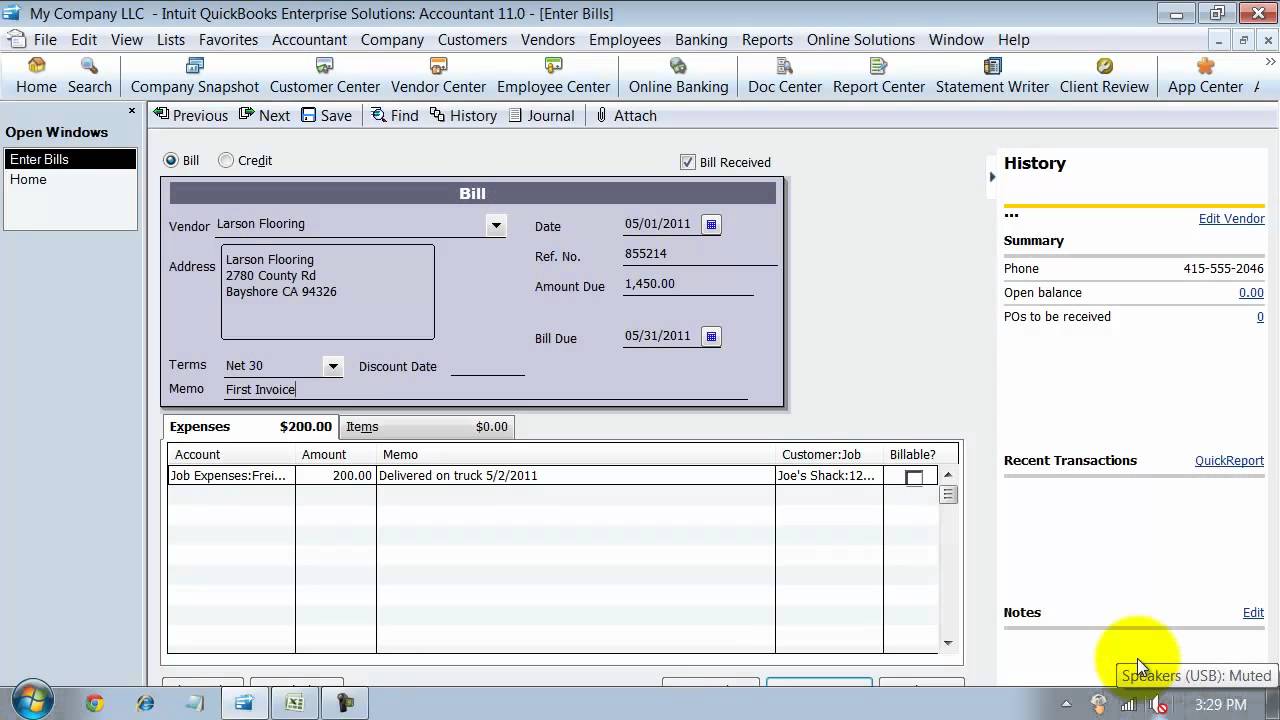Open the Vendors menu
Image resolution: width=1280 pixels, height=720 pixels.
548,40
